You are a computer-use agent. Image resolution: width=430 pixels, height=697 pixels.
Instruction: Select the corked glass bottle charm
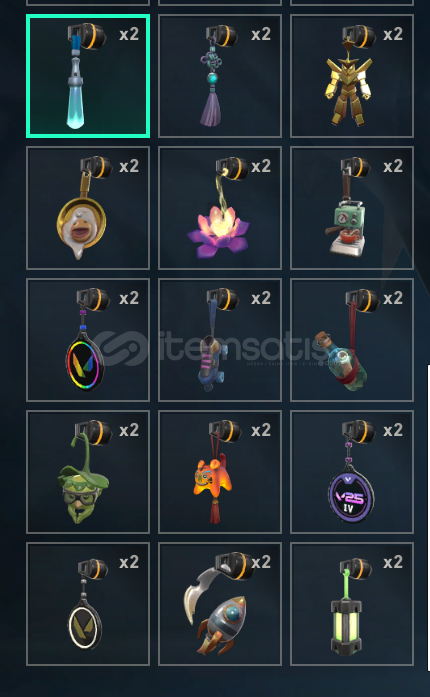point(352,340)
